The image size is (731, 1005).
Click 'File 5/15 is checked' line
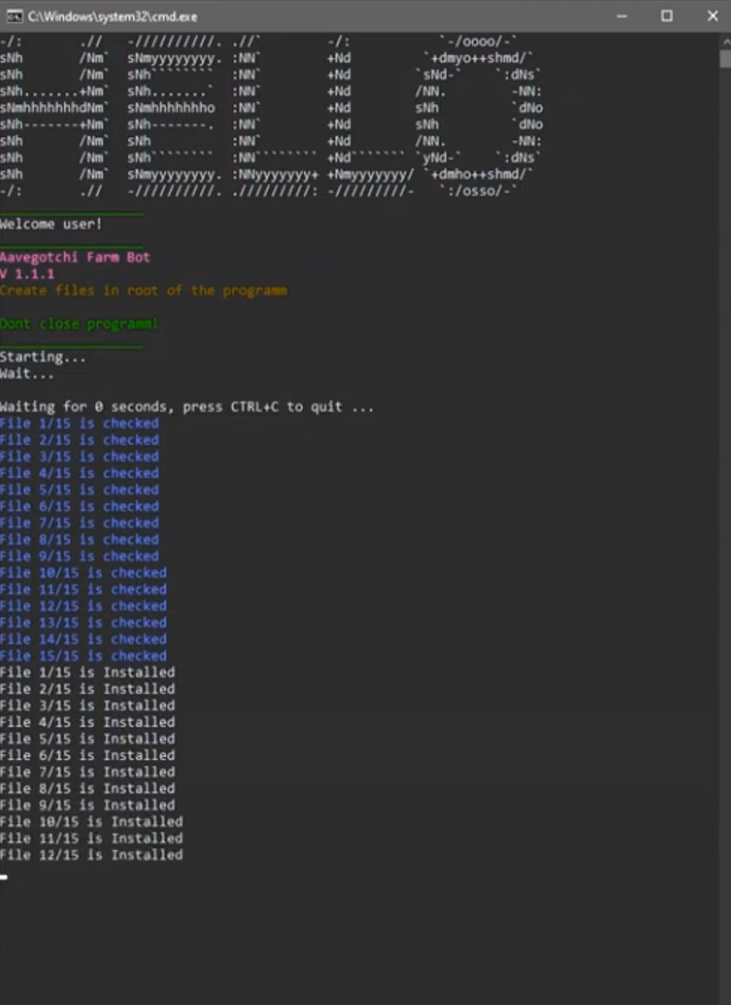click(x=79, y=490)
